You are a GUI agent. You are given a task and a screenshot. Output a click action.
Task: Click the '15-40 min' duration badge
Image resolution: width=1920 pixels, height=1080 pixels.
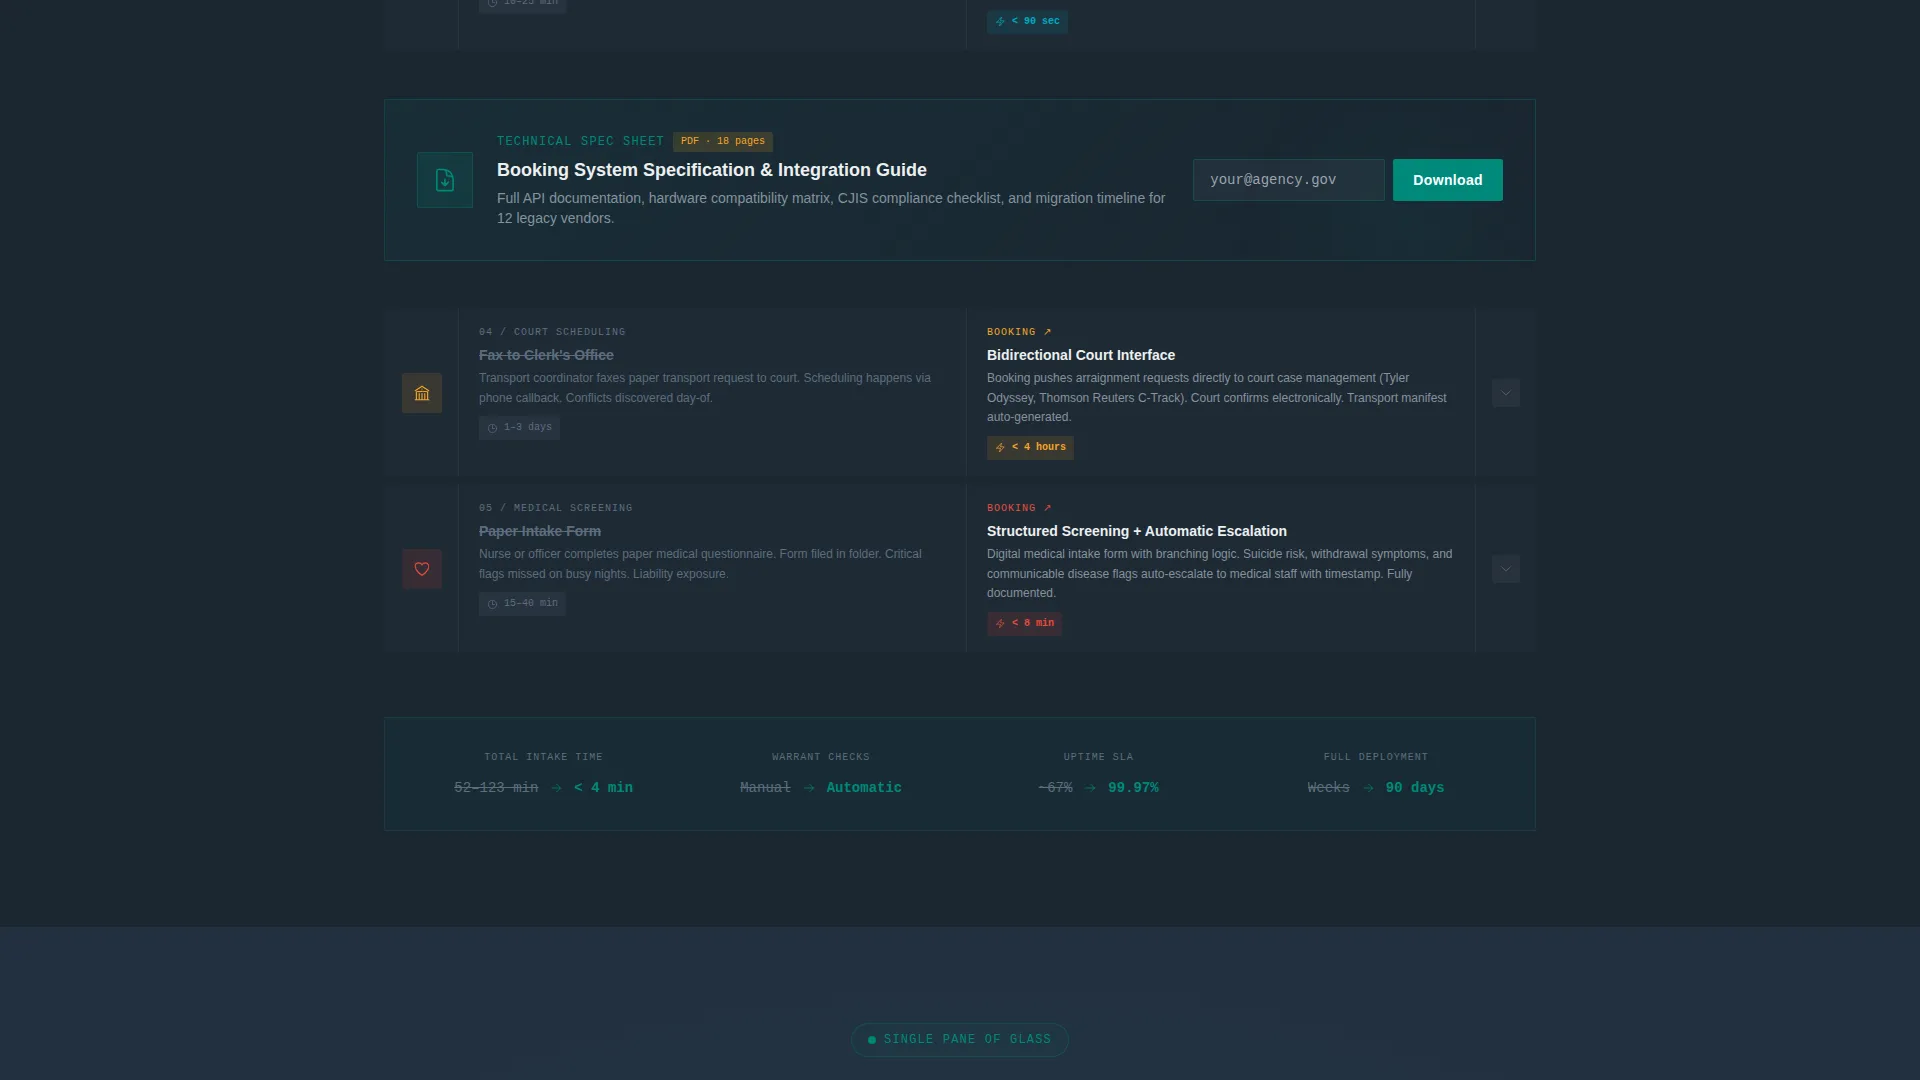point(522,603)
